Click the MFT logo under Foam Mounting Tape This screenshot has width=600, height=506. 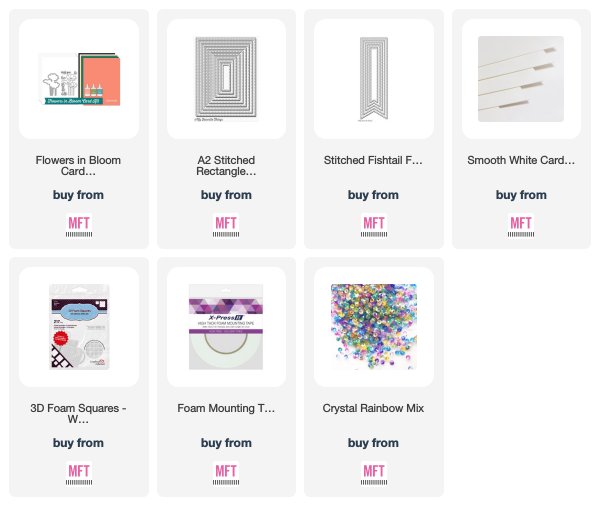click(x=226, y=473)
